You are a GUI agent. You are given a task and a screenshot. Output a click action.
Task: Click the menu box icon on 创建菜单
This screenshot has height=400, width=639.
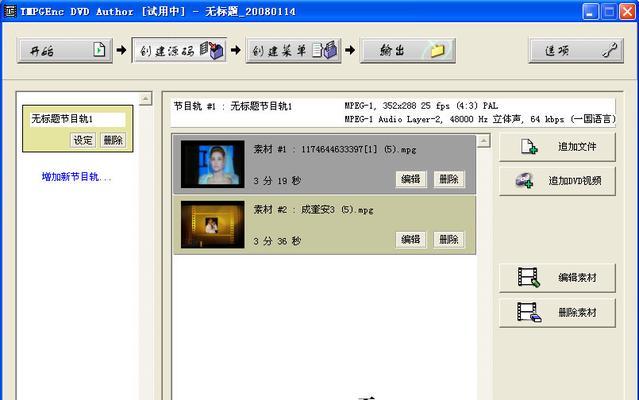tap(325, 50)
